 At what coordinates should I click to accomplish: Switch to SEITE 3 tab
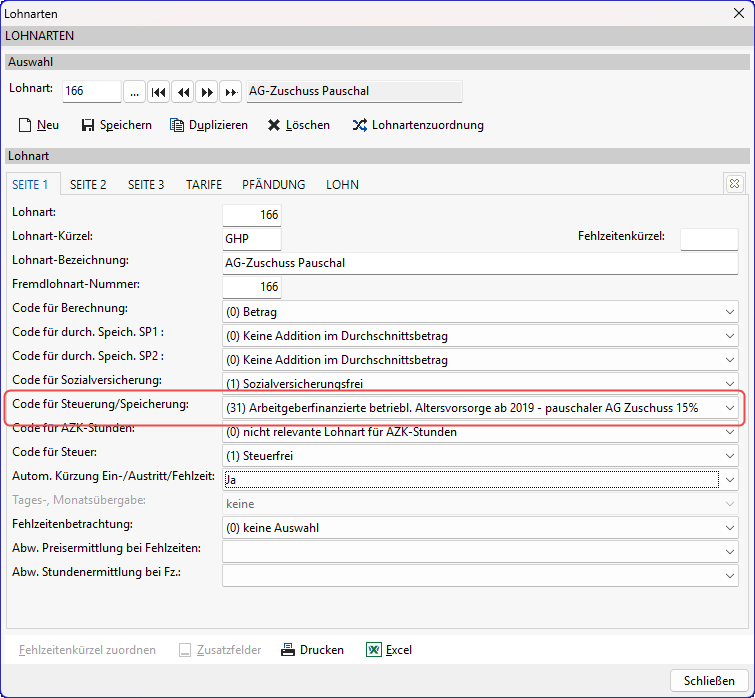click(x=146, y=185)
